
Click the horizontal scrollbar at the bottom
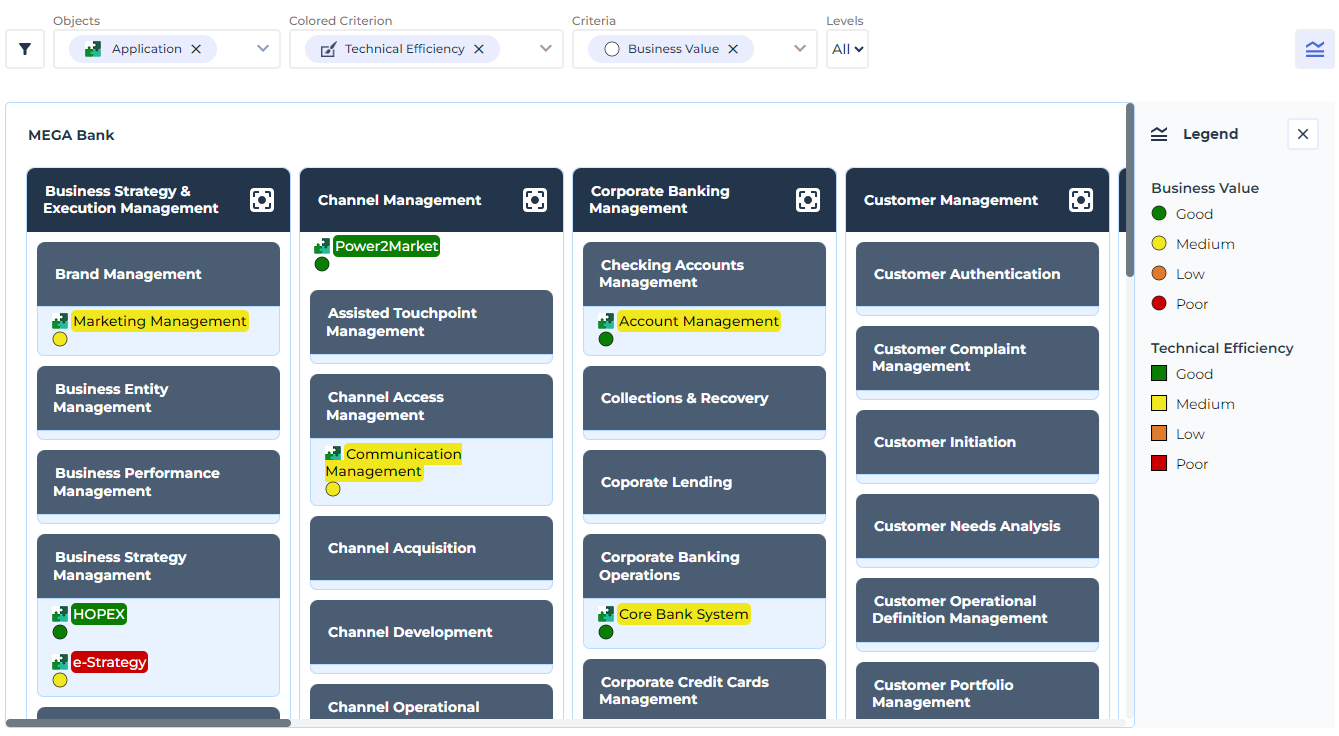(150, 722)
